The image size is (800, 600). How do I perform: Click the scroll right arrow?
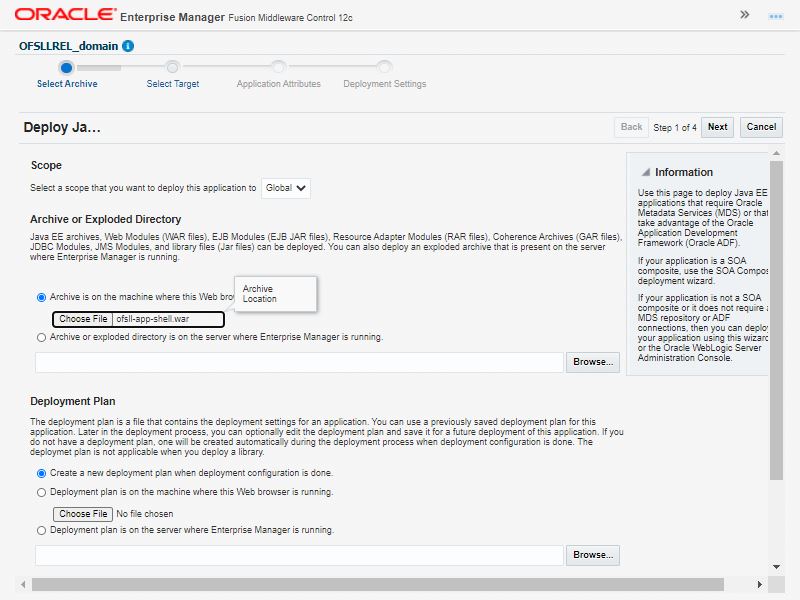[x=759, y=584]
